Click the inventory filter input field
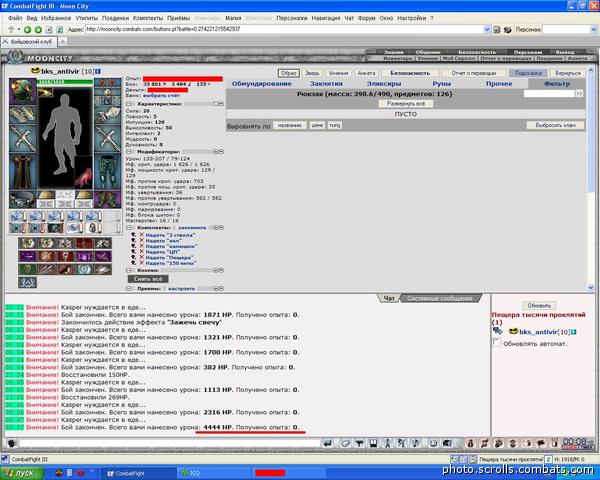Screen dimensions: 600x480 click(x=549, y=93)
